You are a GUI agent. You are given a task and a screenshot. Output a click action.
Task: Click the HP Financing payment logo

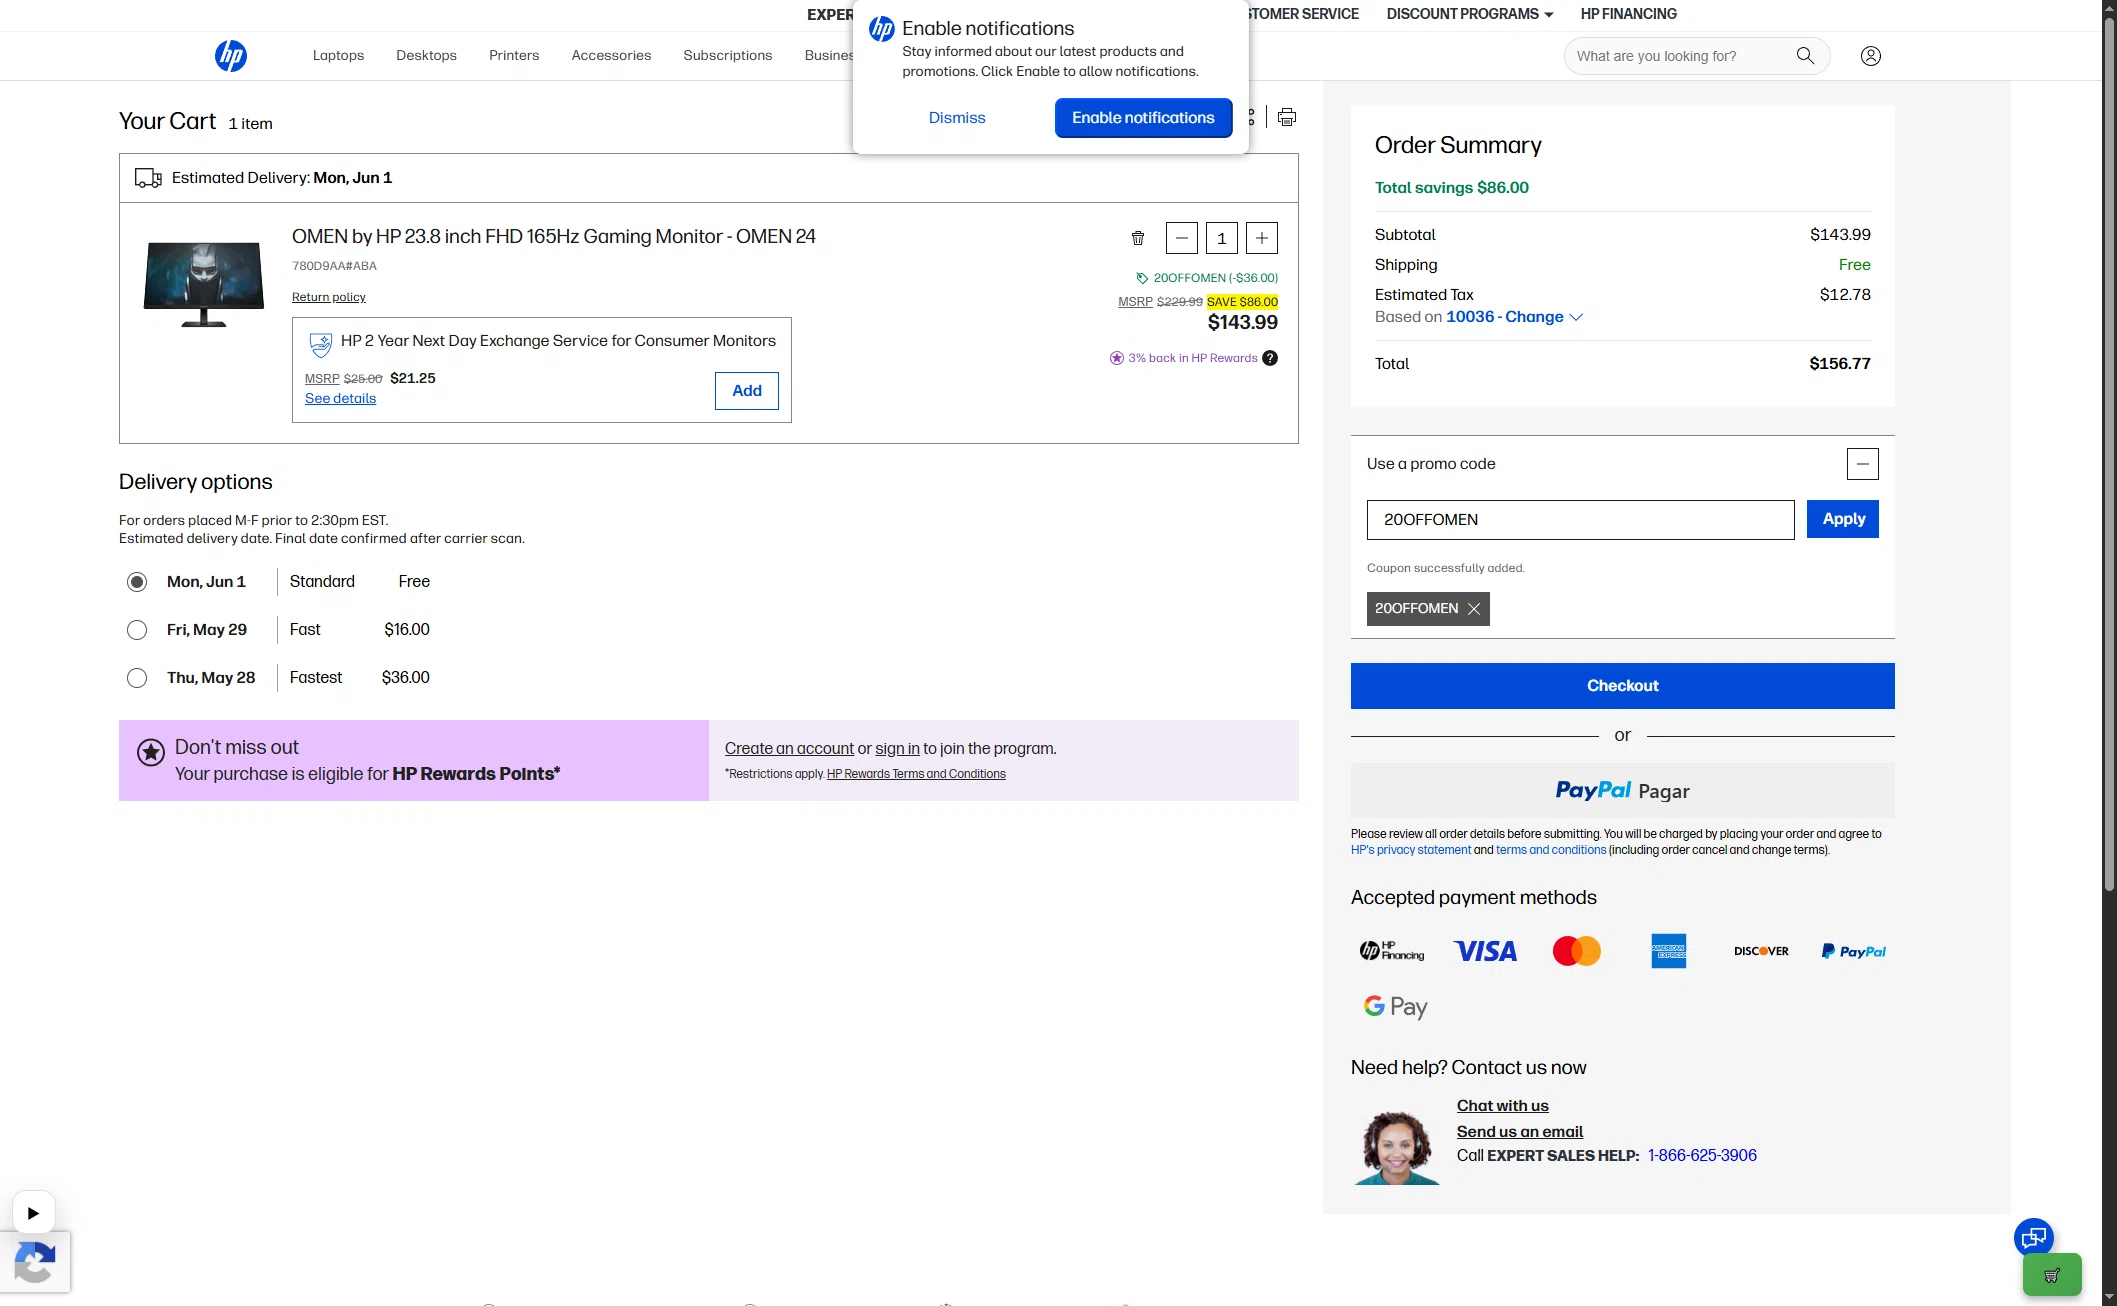[x=1392, y=951]
